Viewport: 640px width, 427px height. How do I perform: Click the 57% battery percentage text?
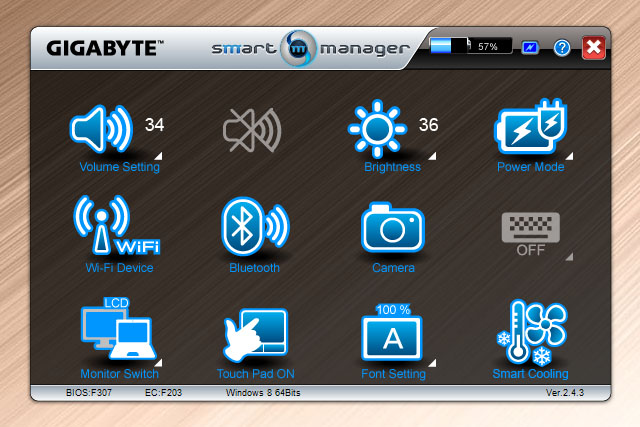pos(488,47)
